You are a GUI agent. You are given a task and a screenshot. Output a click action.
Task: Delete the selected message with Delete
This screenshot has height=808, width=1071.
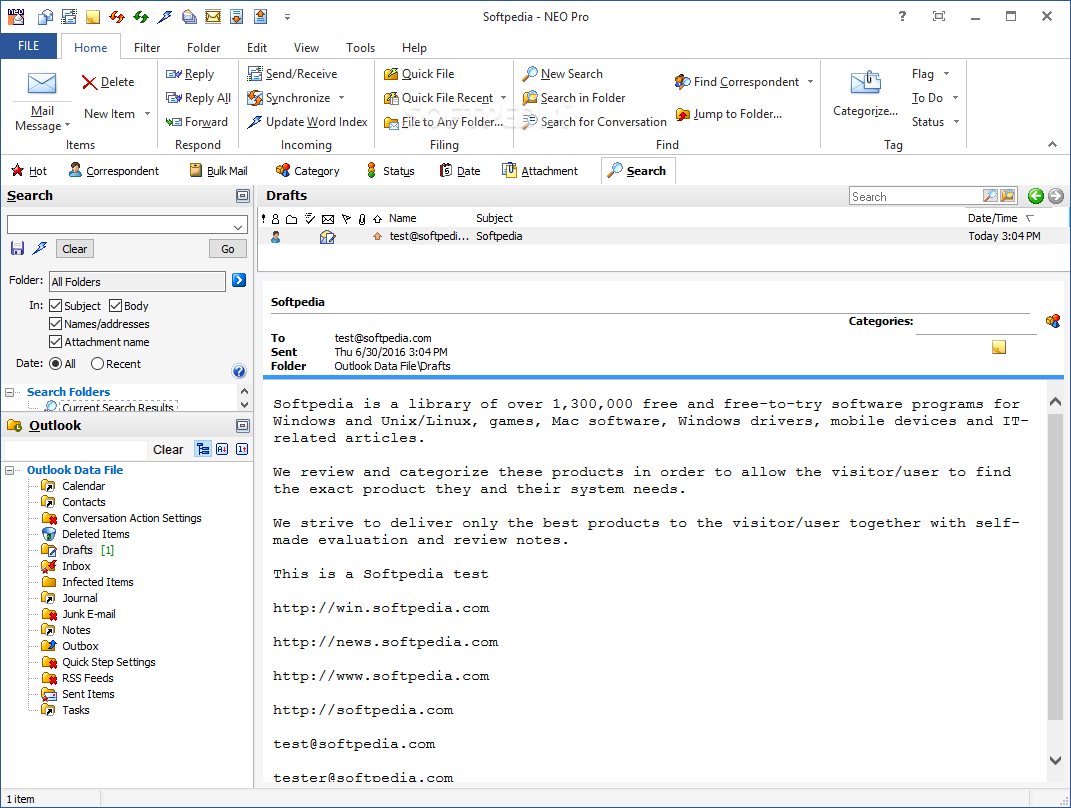point(108,82)
